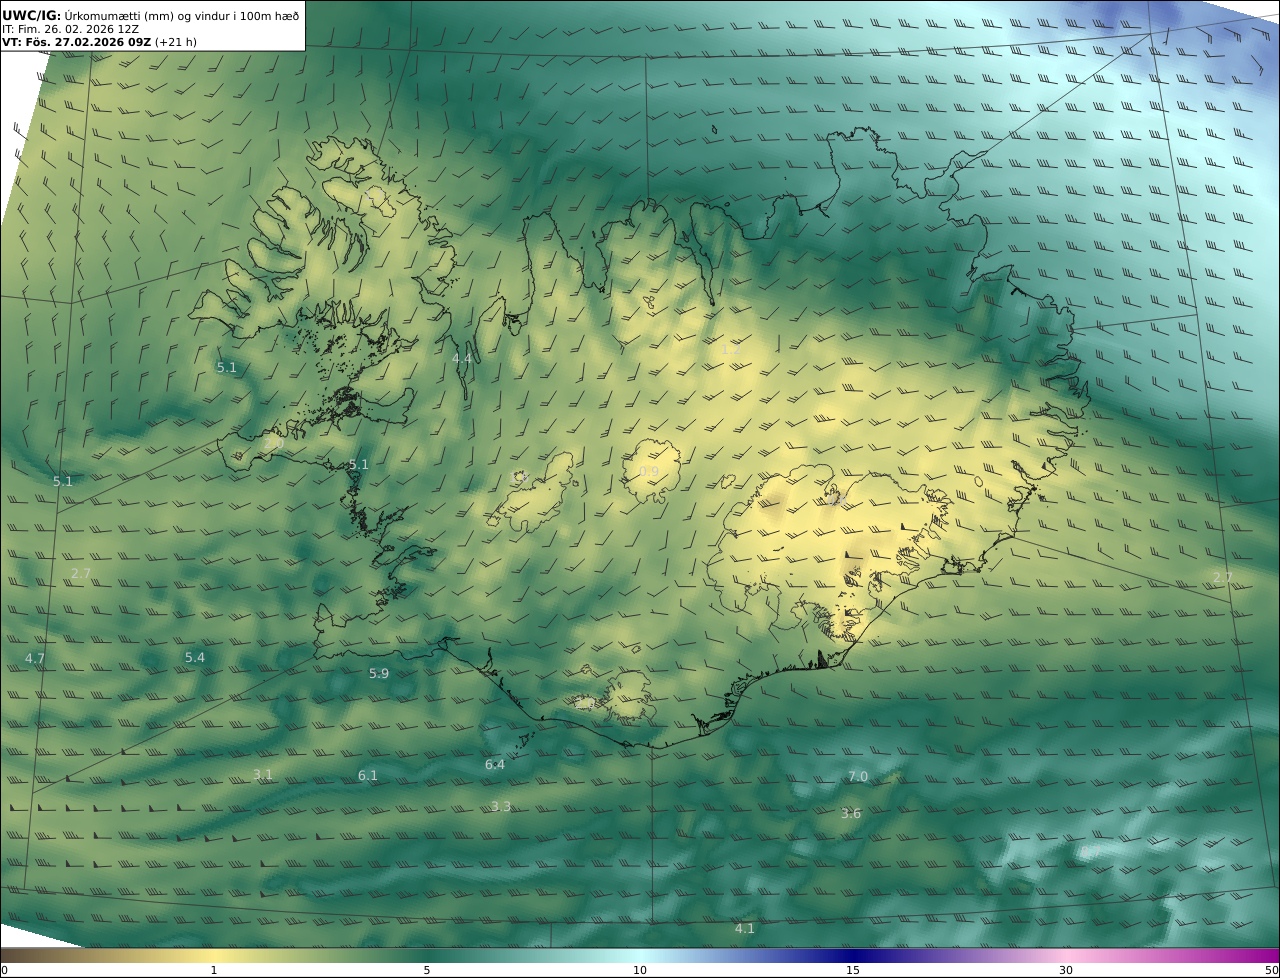Viewport: 1280px width, 978px height.
Task: Click the 3.1 precipitation value label
Action: [x=263, y=774]
